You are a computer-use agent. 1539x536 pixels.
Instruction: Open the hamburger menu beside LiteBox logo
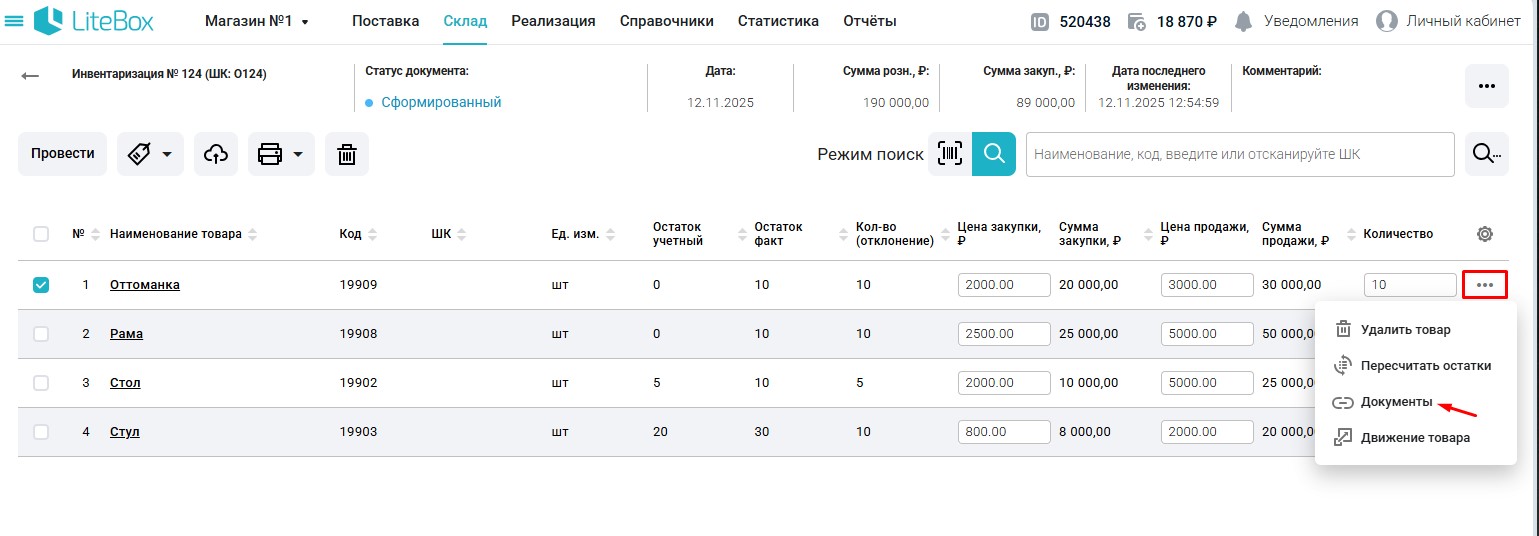point(15,21)
